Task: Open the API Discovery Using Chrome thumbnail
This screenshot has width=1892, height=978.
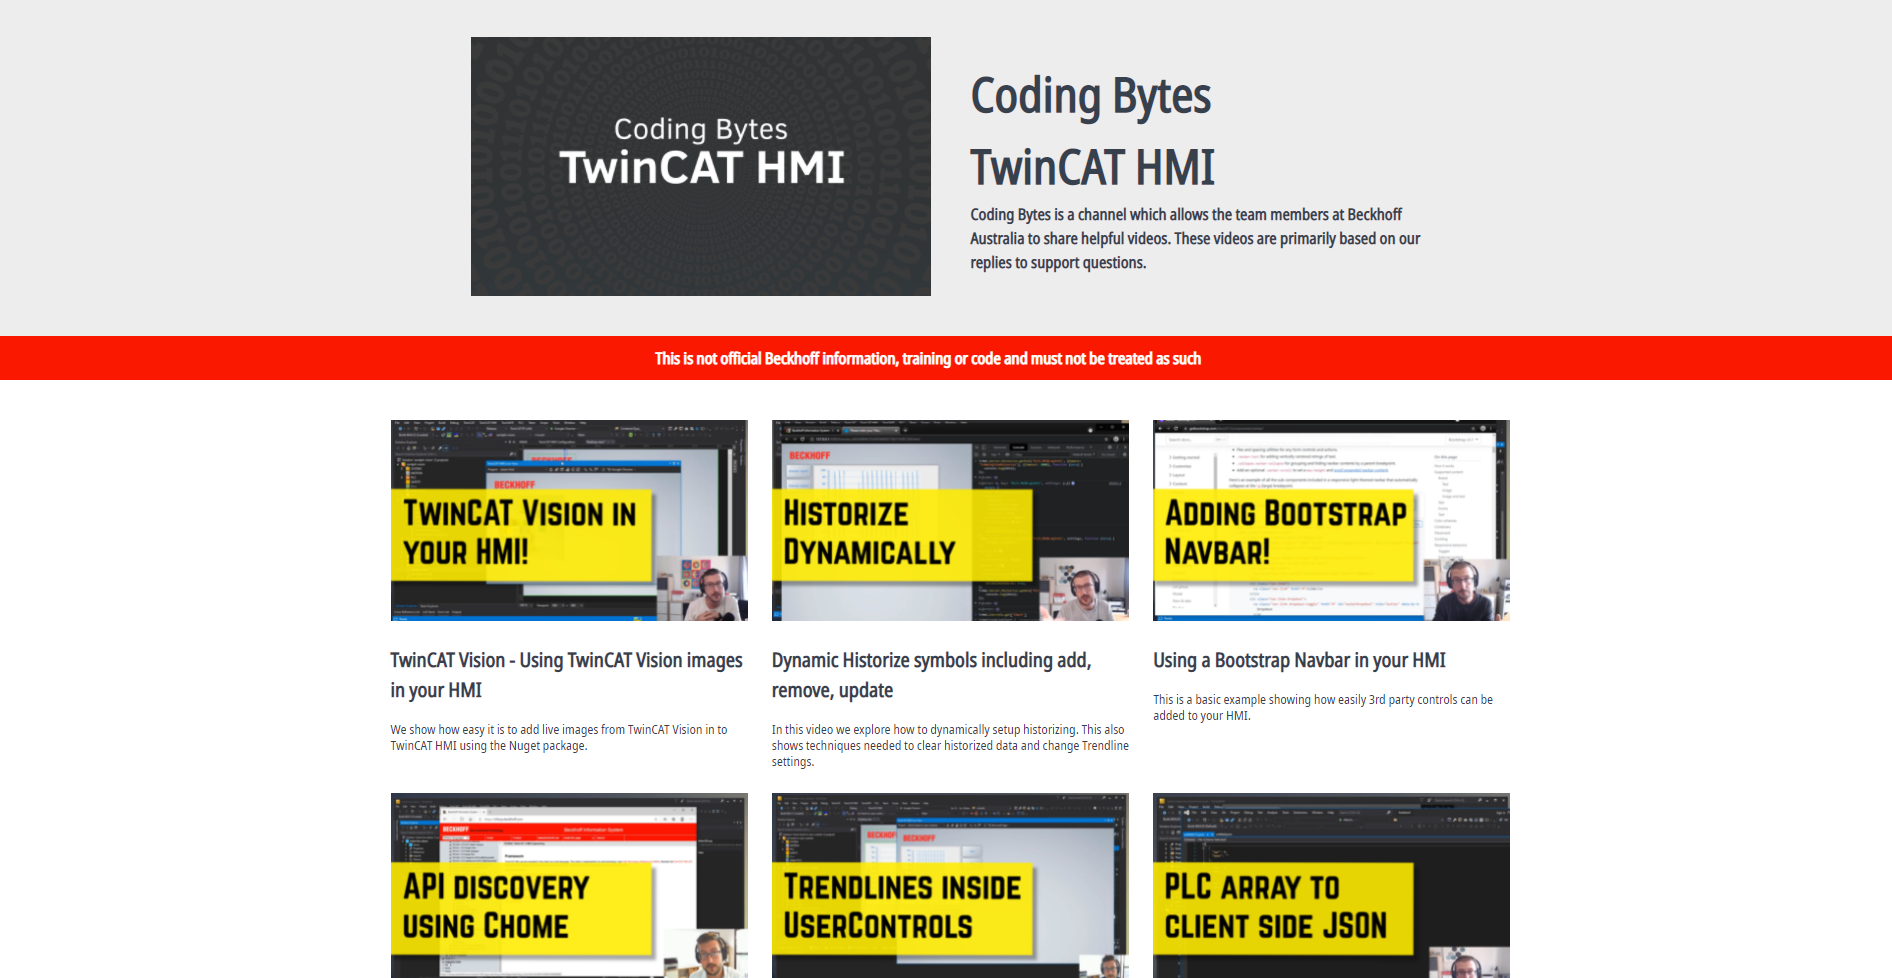Action: click(x=569, y=886)
